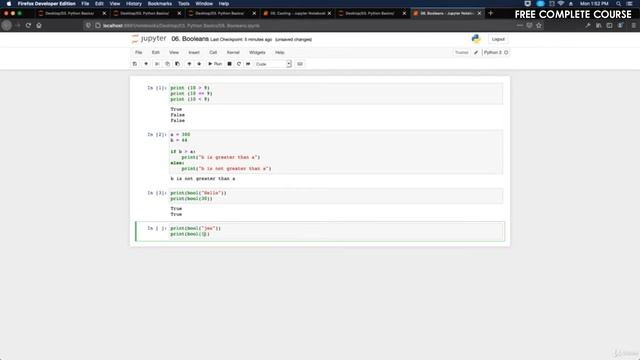
Task: Open the Widgets menu in Jupyter
Action: [x=257, y=53]
